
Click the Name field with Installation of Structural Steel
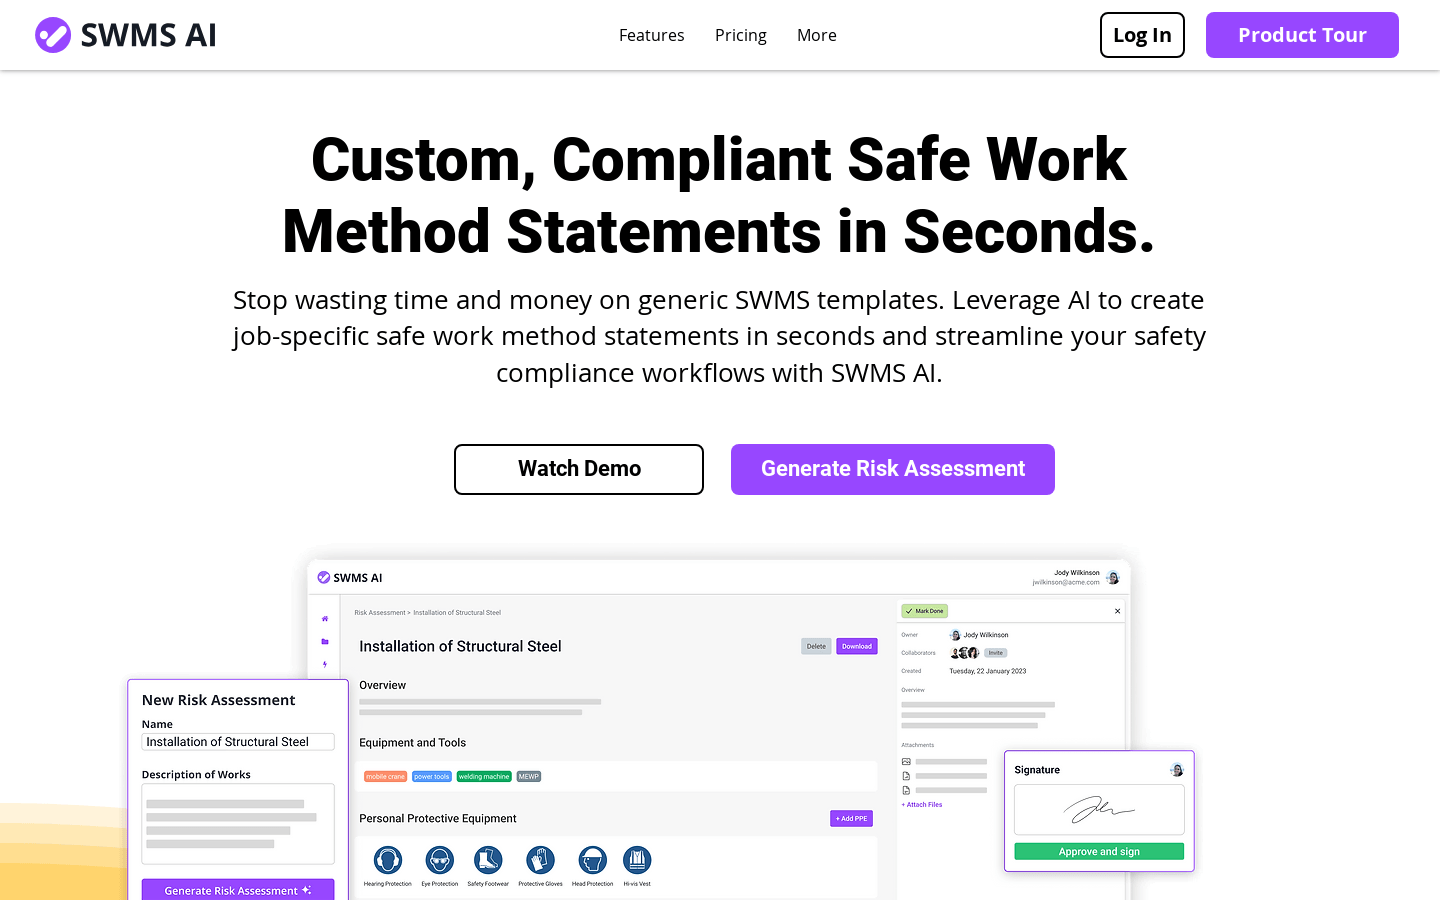238,742
